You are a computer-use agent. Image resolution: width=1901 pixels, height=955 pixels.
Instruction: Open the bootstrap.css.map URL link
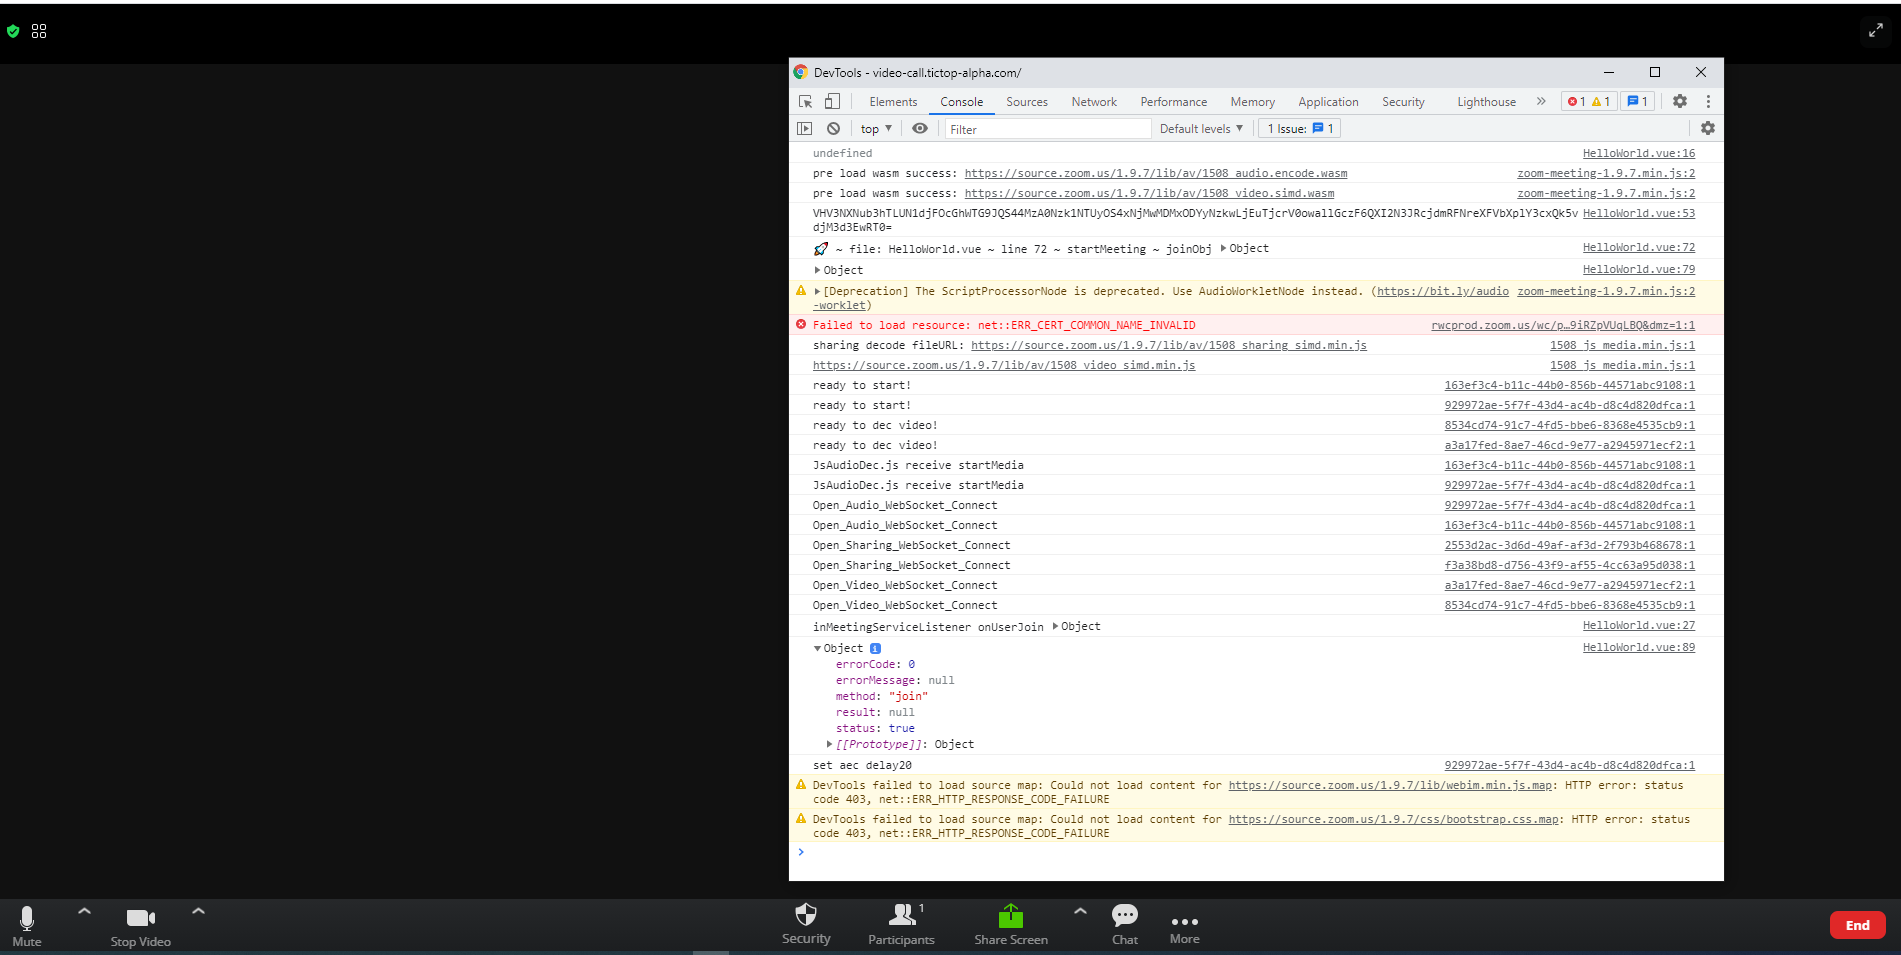(1394, 819)
